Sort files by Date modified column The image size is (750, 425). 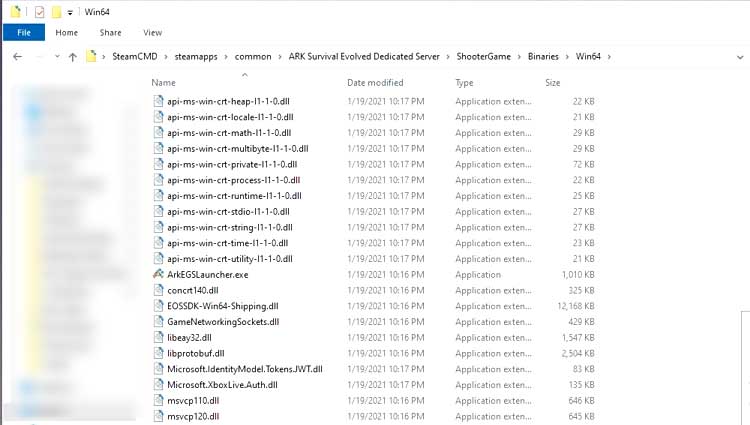(x=375, y=83)
